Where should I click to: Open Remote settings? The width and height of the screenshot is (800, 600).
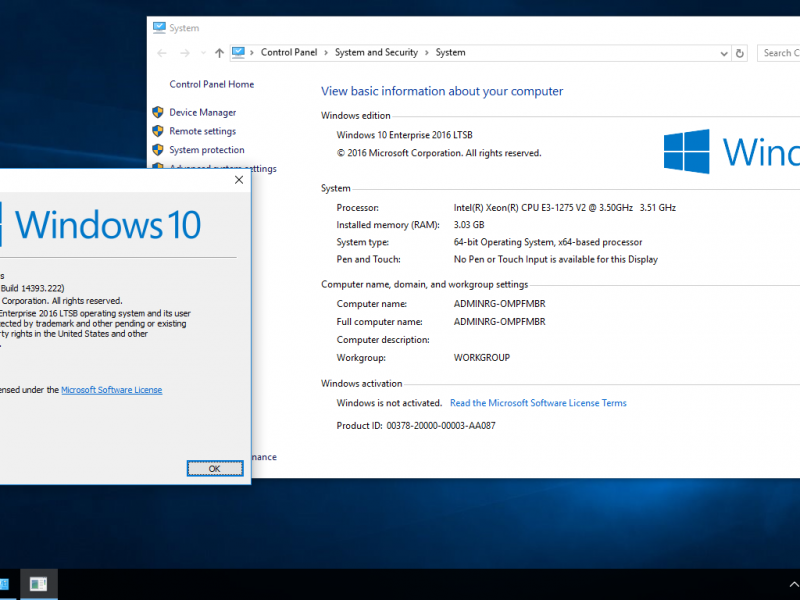(x=203, y=131)
